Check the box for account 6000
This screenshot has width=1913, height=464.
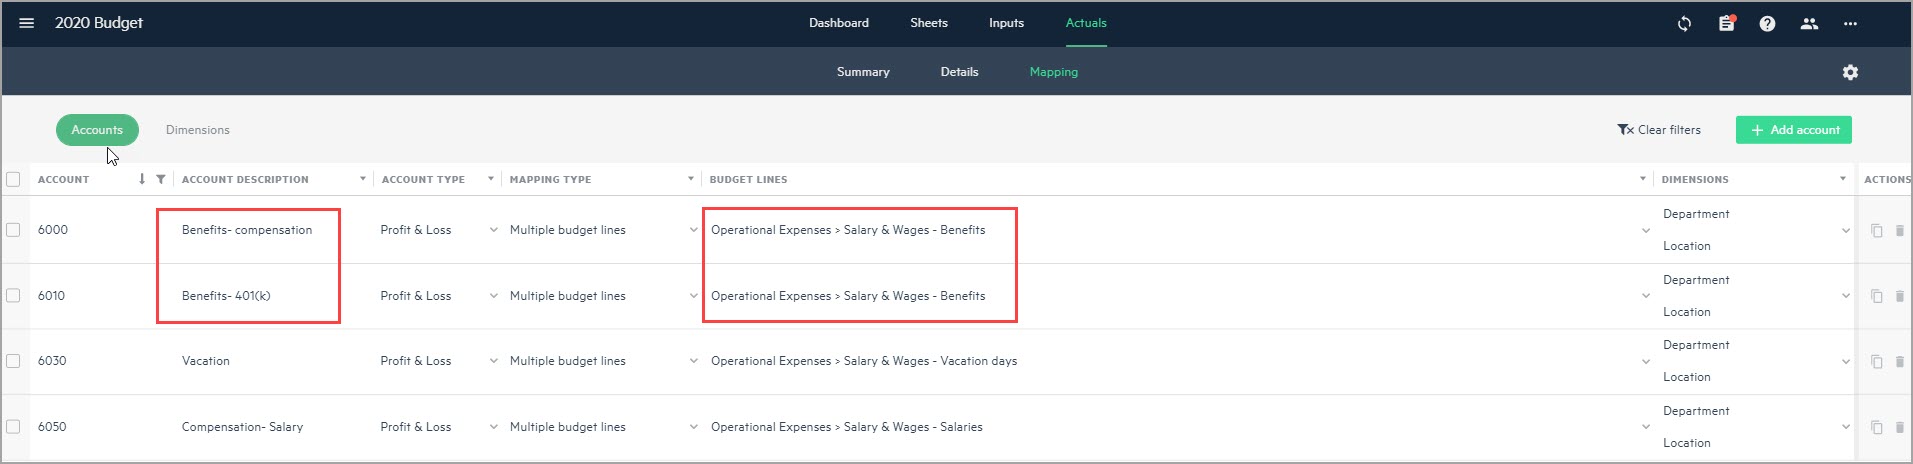(13, 230)
